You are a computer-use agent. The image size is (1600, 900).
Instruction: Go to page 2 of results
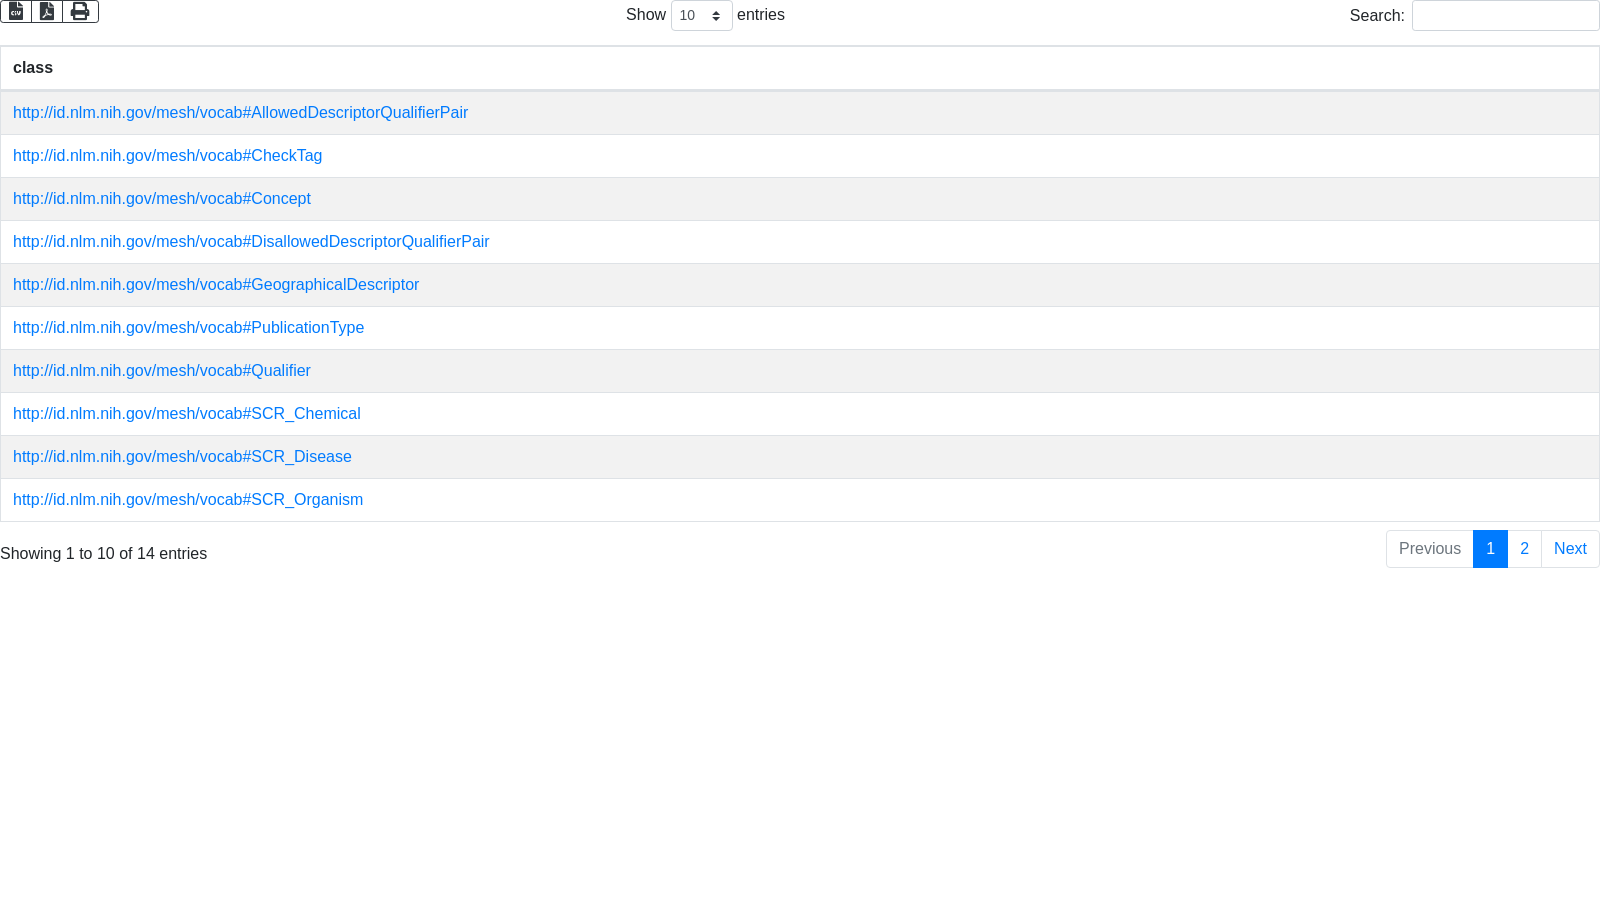(x=1524, y=549)
